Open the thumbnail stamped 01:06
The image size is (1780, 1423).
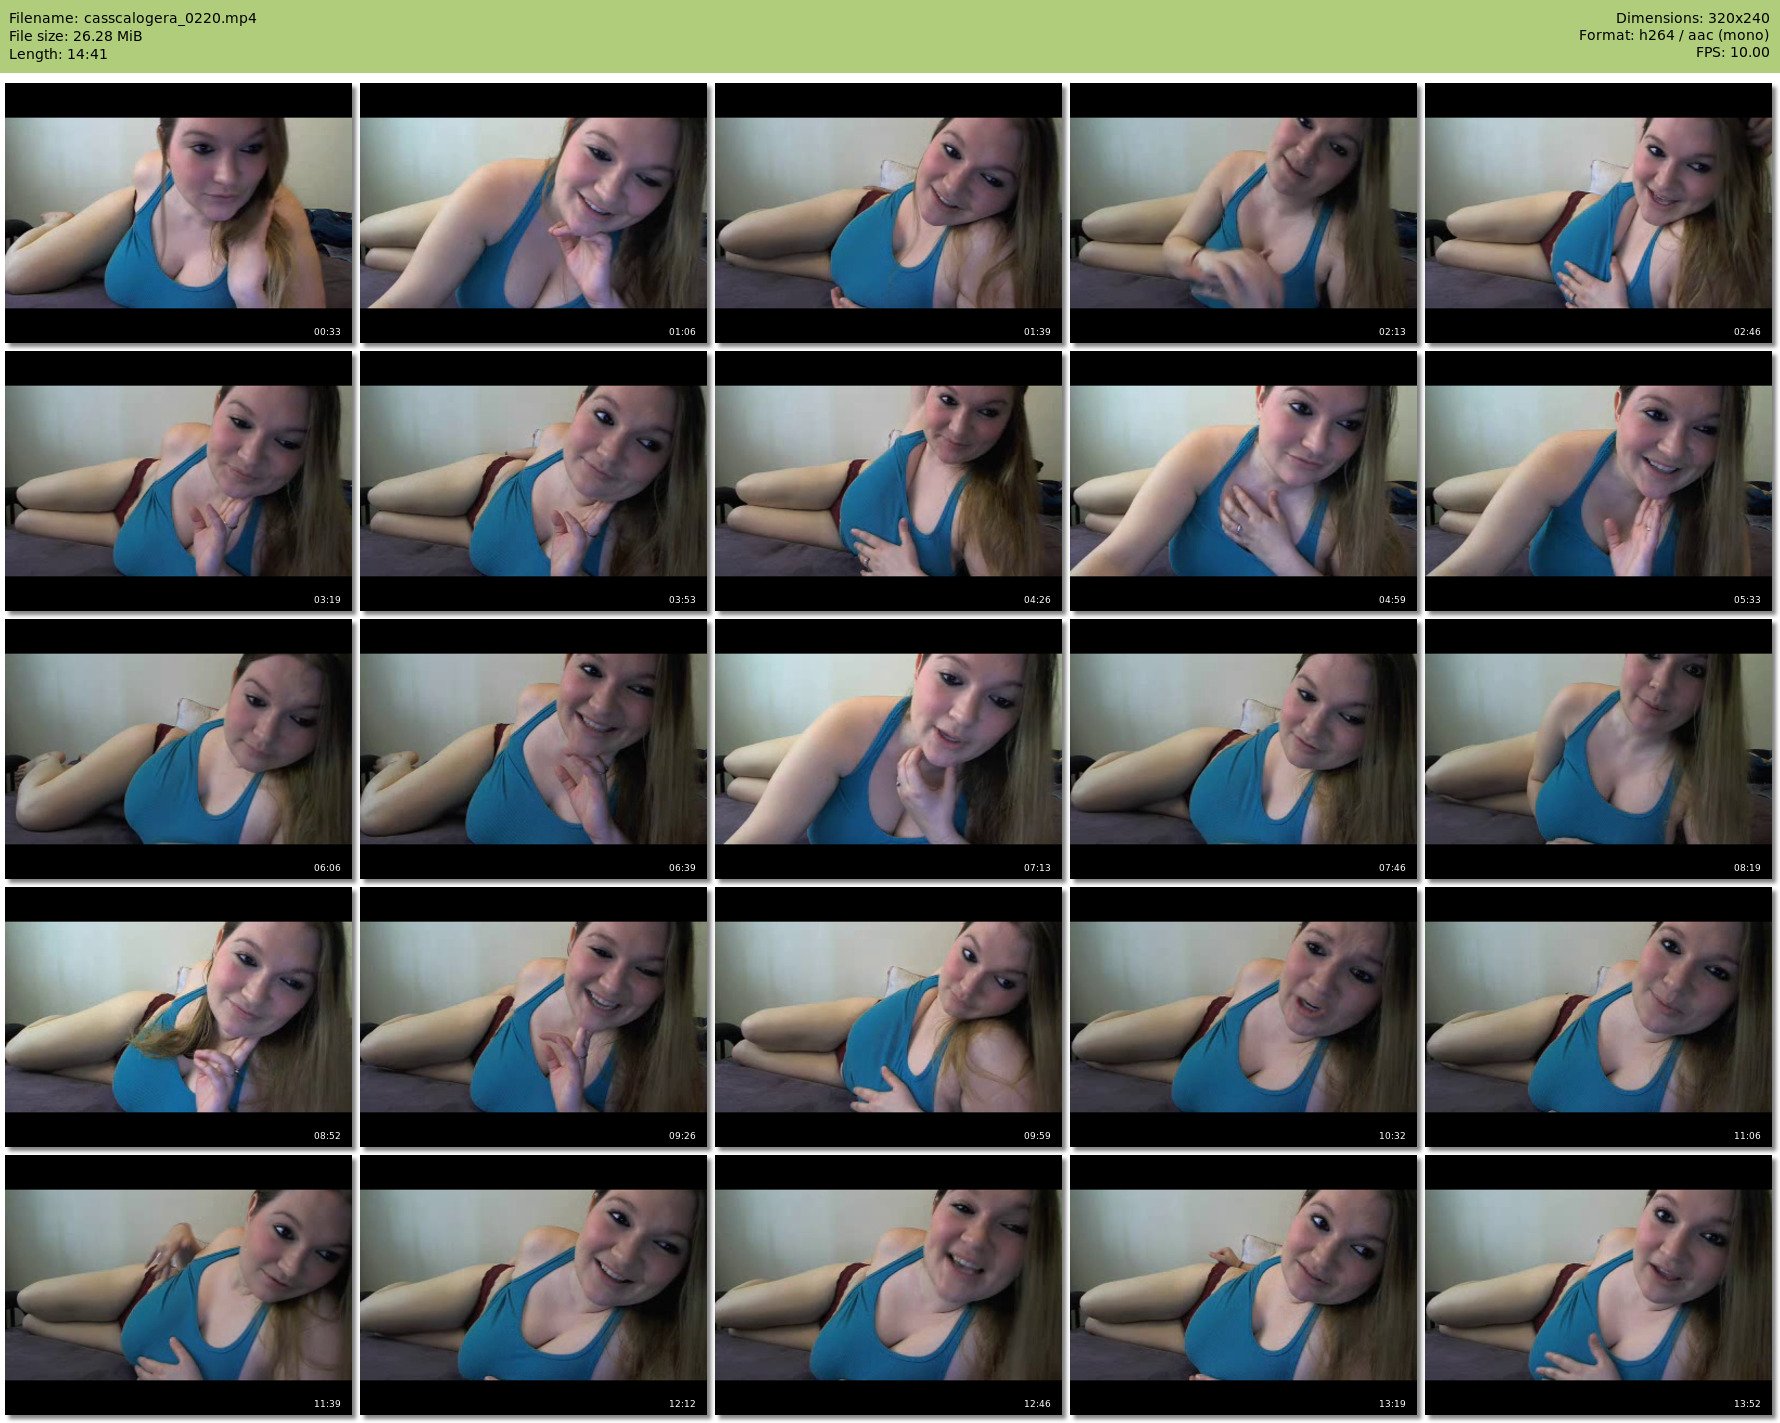(x=534, y=213)
